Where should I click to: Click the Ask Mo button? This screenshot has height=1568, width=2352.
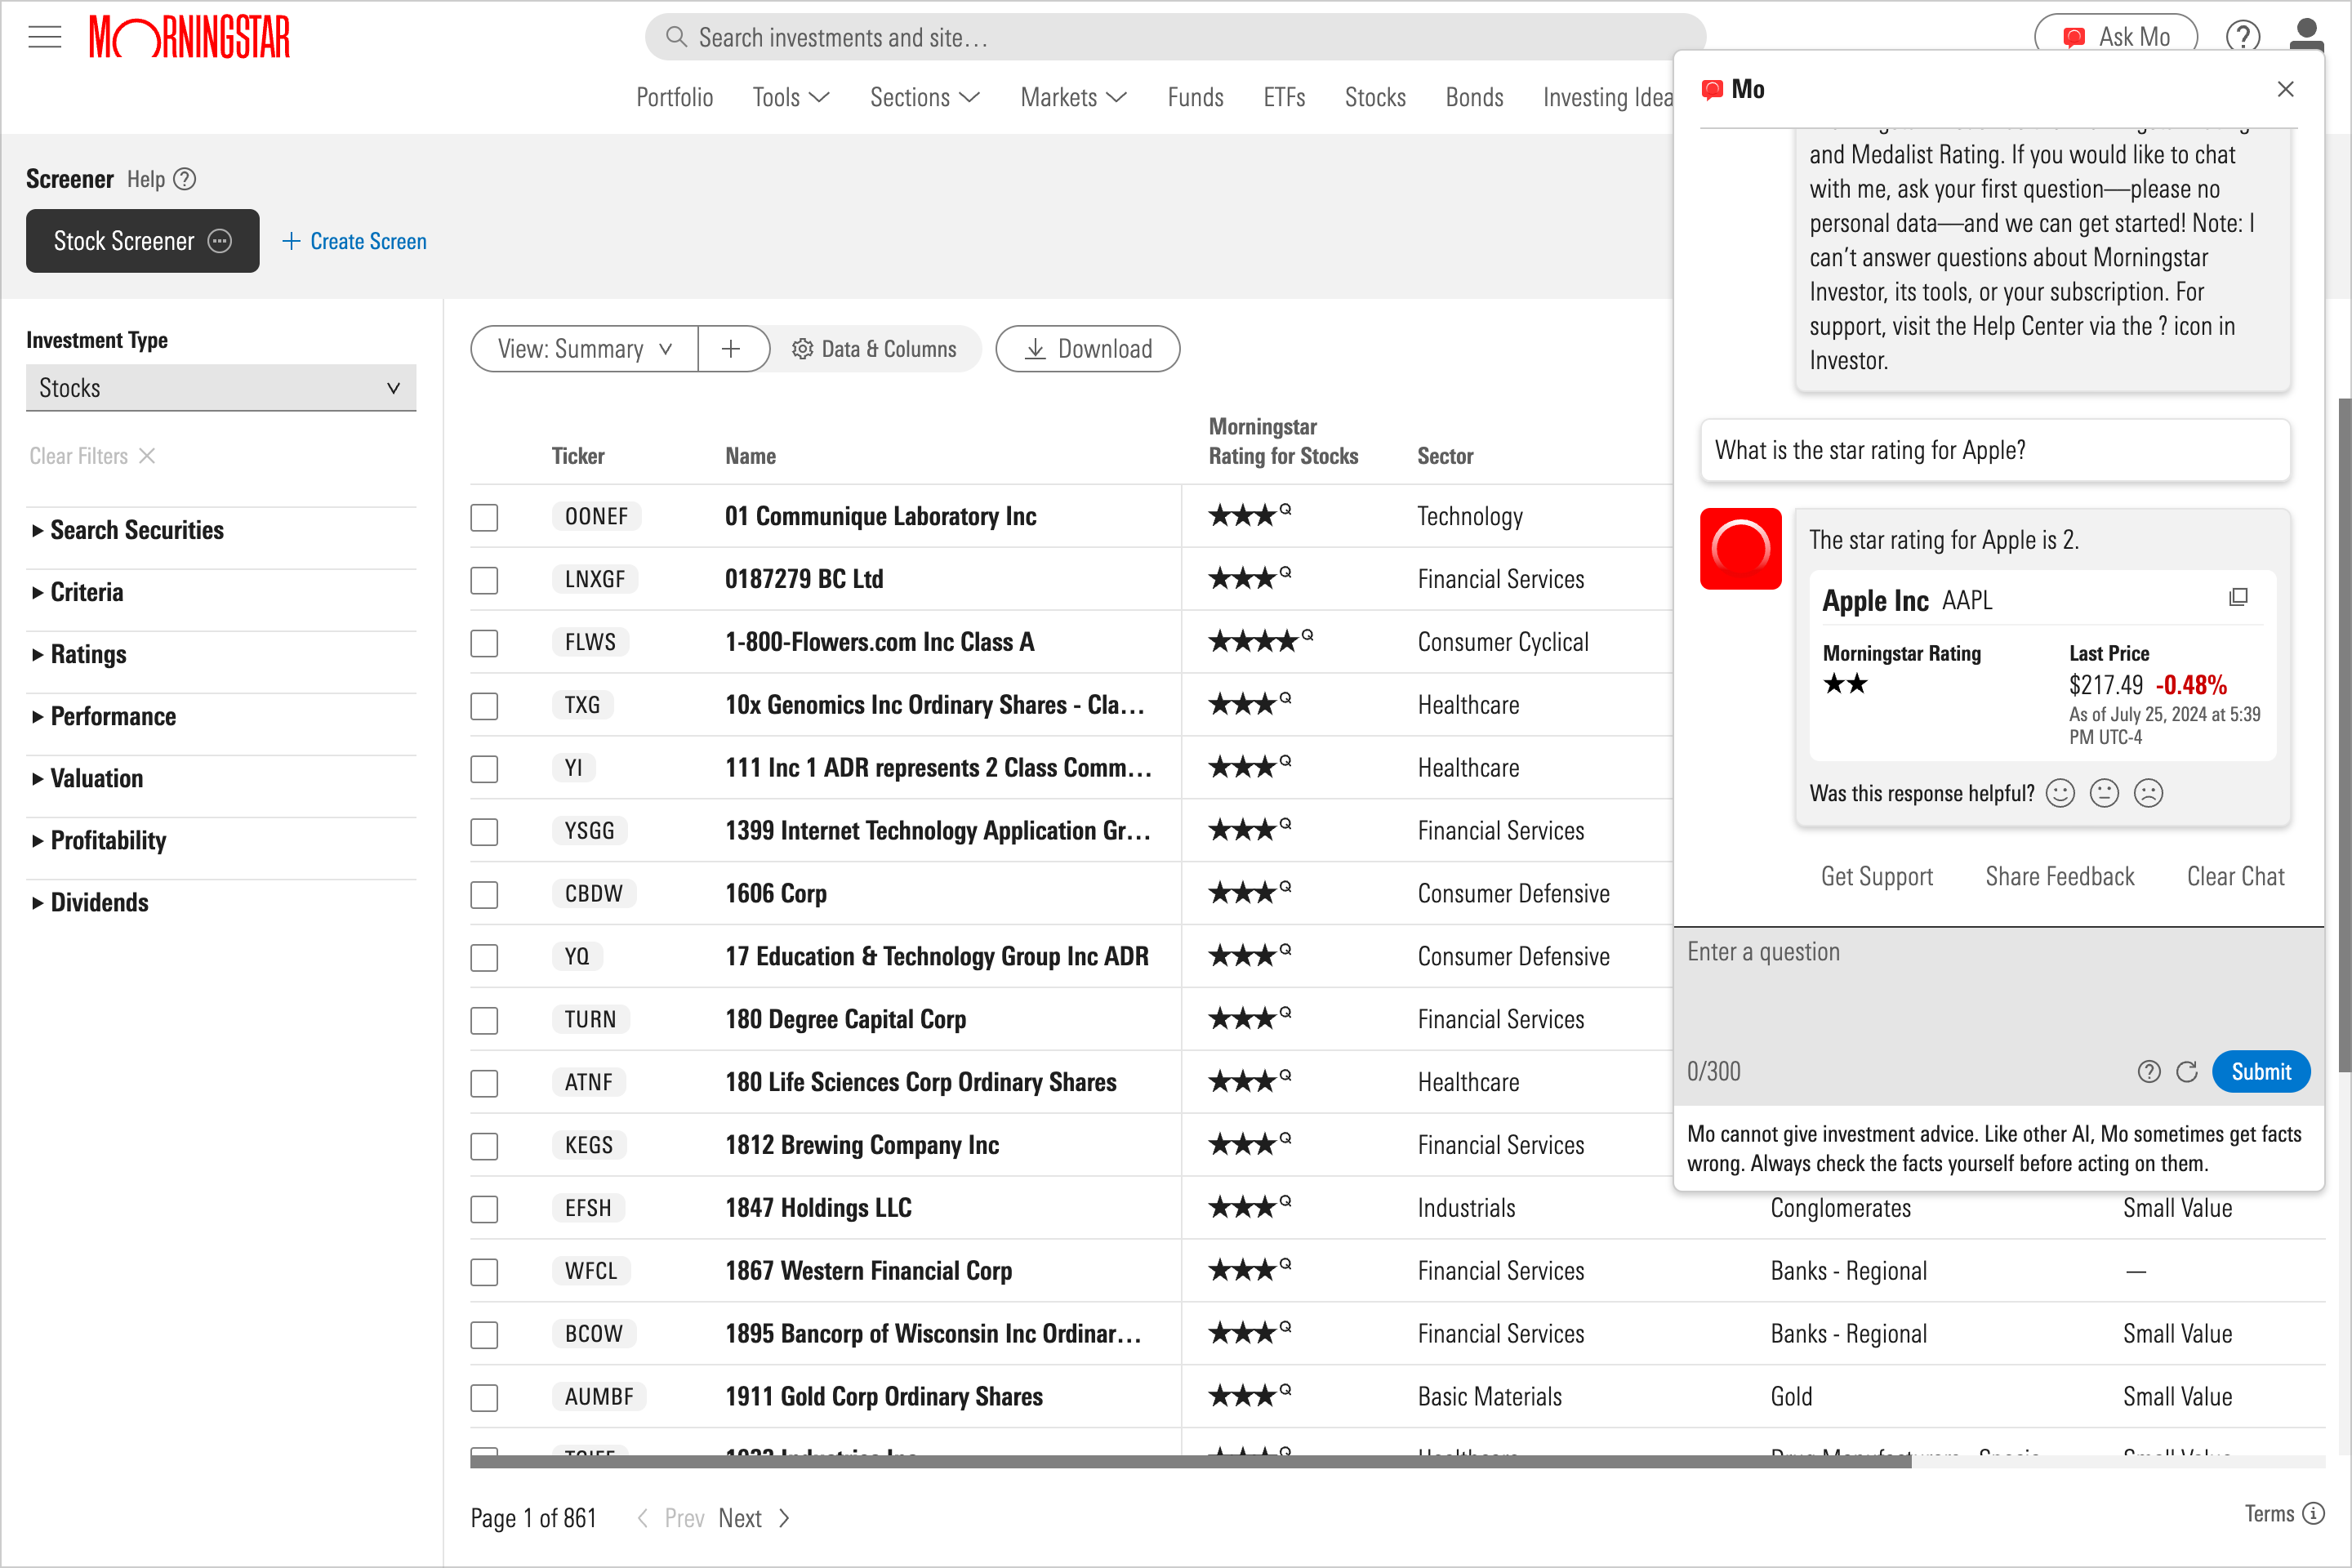[x=2116, y=37]
